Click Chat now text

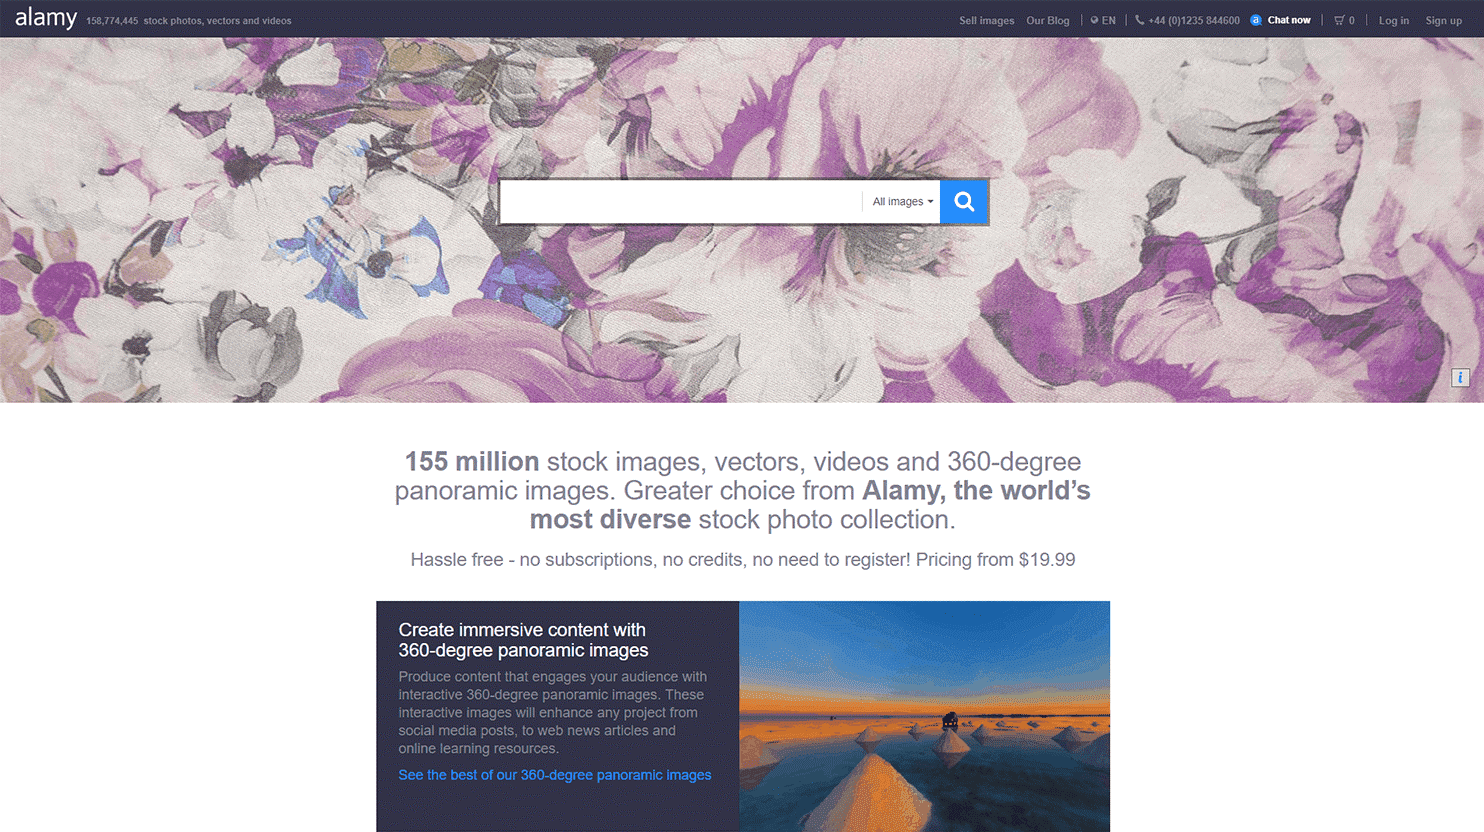(1289, 20)
